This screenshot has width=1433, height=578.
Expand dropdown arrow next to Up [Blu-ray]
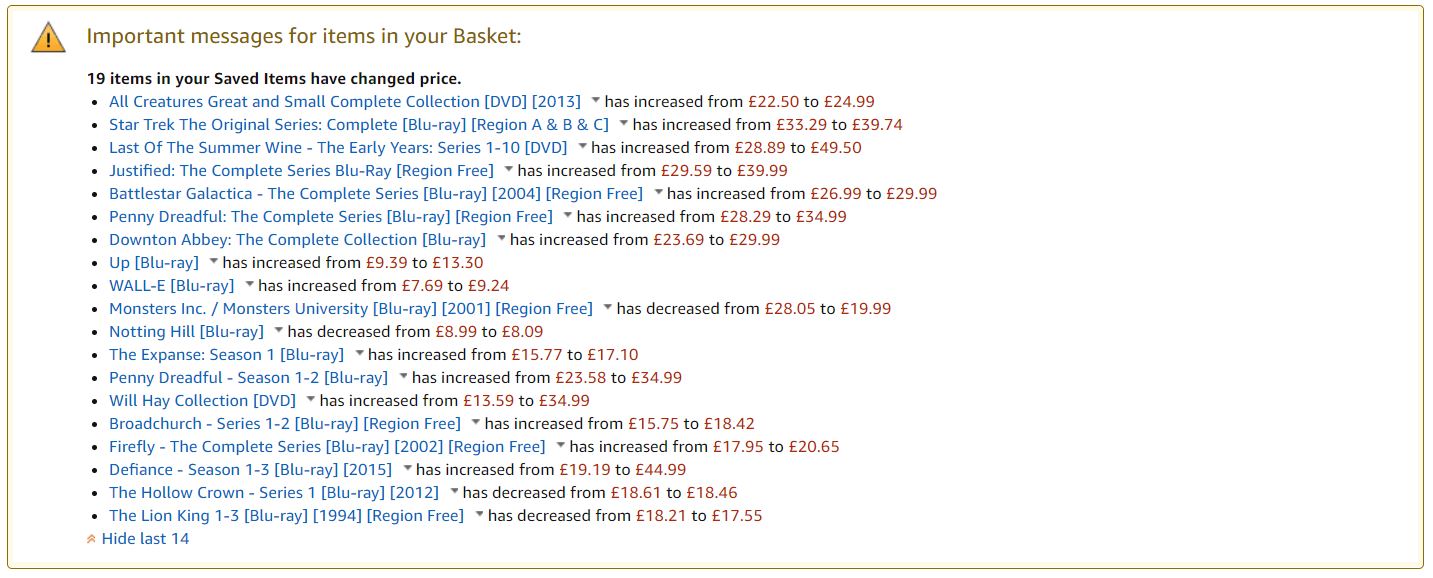(x=213, y=262)
